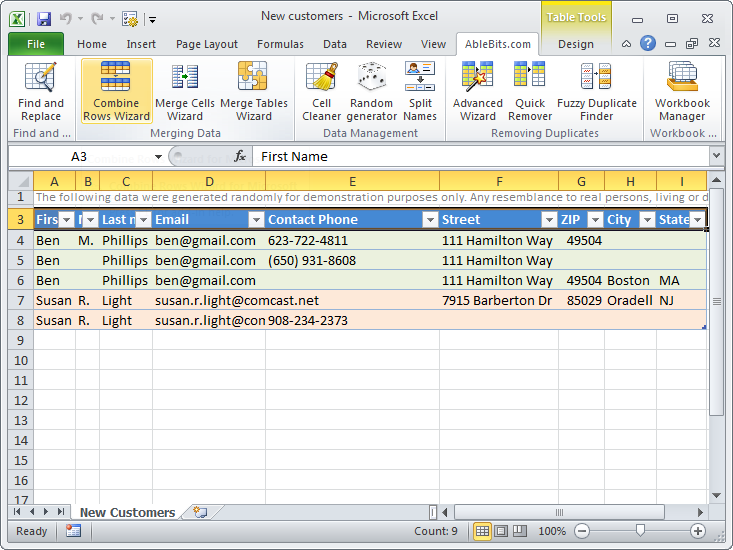Click the Excel application icon
Image resolution: width=733 pixels, height=550 pixels.
point(17,19)
